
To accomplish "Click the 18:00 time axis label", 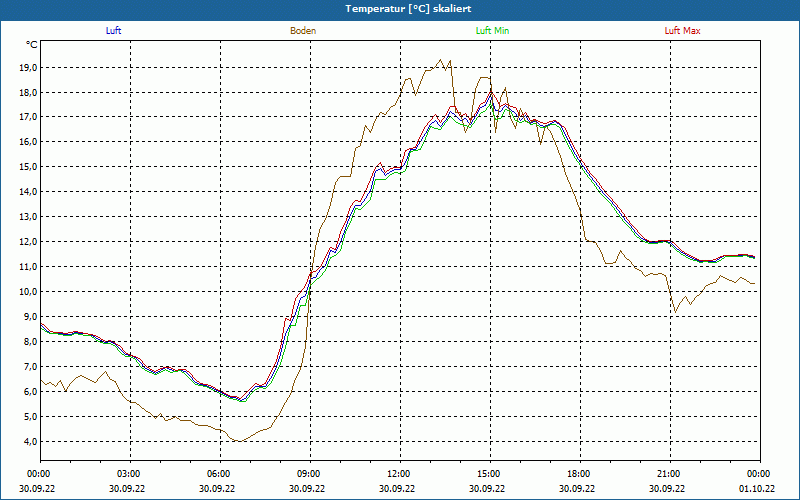I will [x=578, y=474].
